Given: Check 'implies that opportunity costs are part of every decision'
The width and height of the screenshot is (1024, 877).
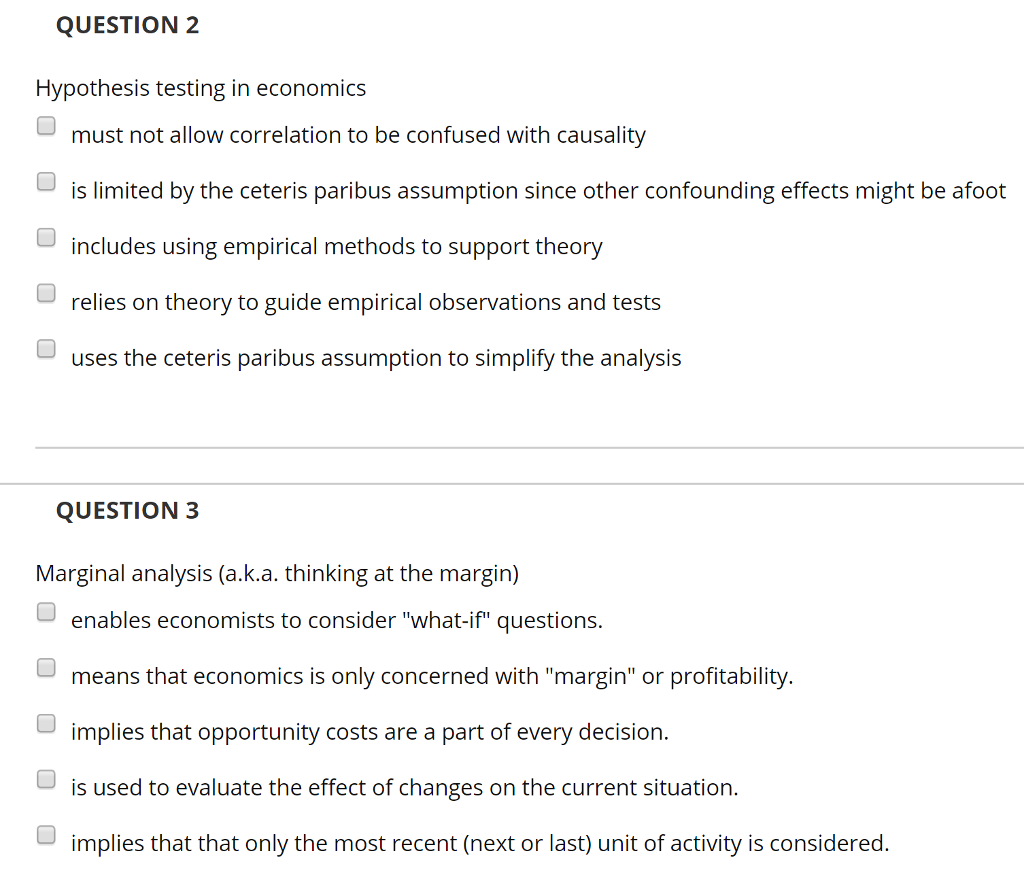Looking at the screenshot, I should (46, 722).
